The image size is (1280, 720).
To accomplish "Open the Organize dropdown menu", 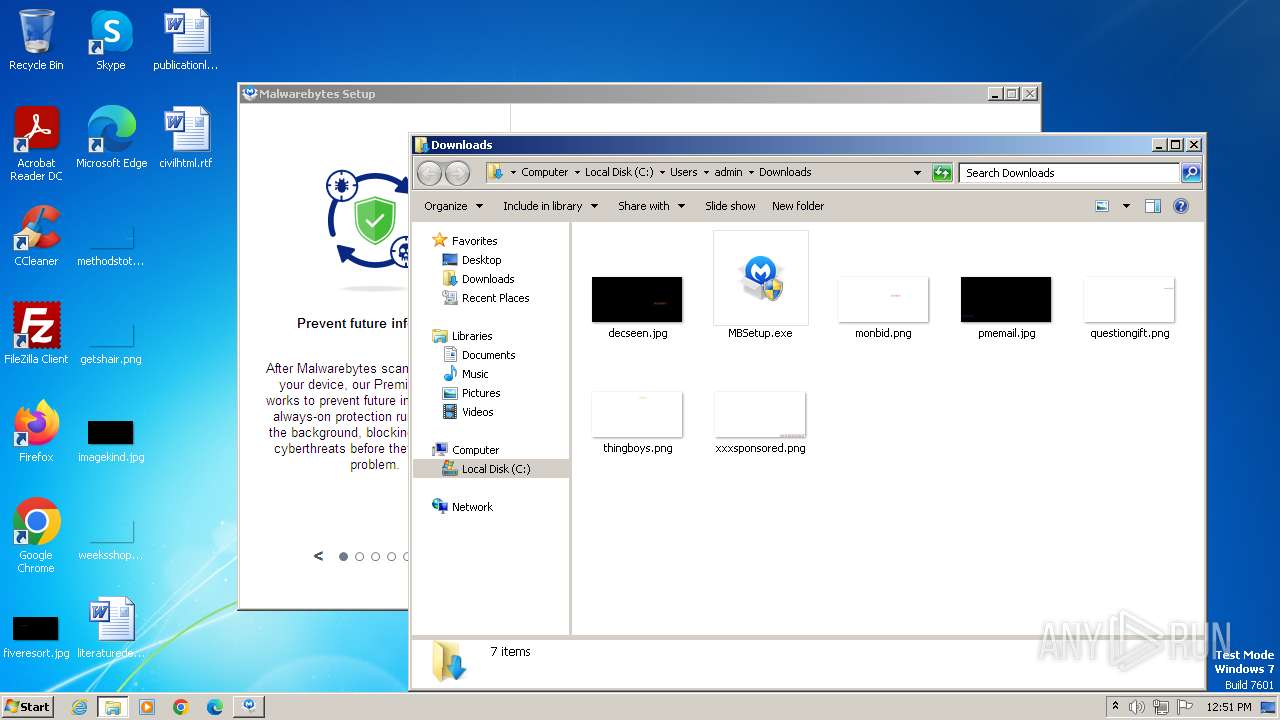I will click(453, 206).
